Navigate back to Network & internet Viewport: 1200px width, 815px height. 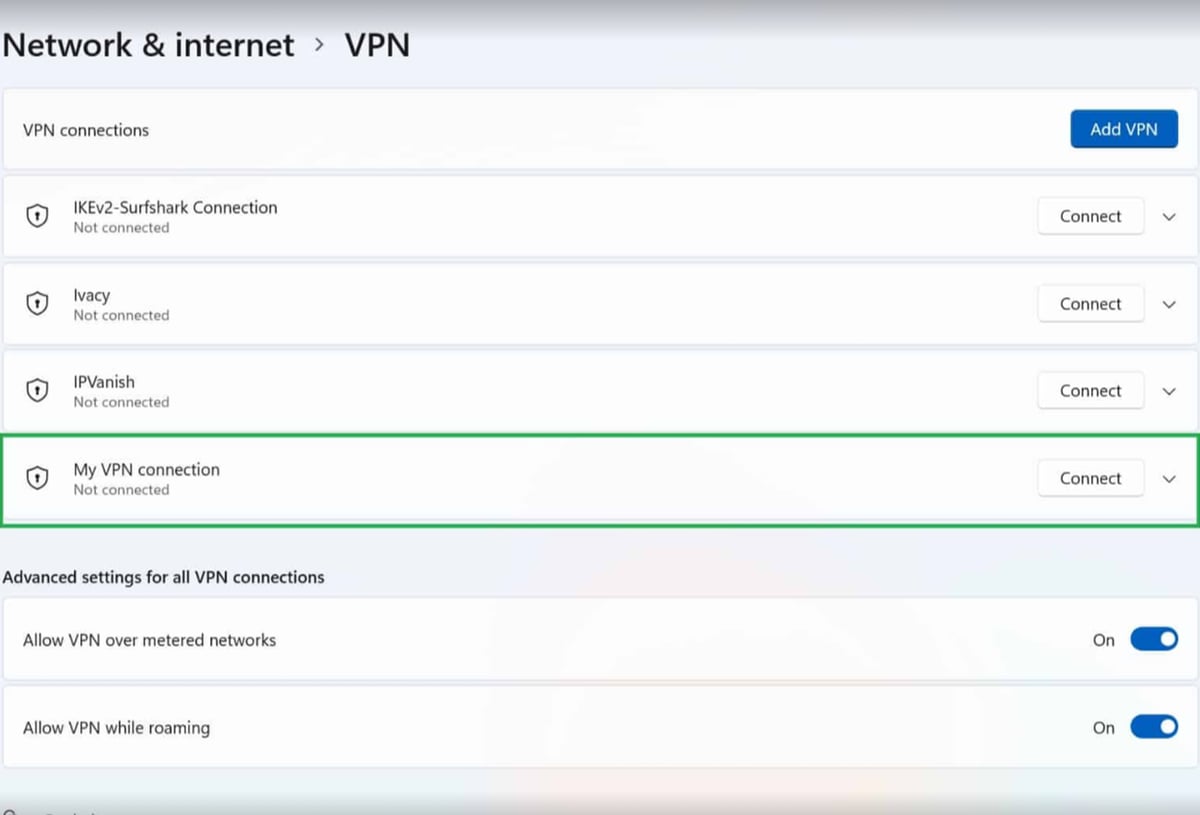click(x=148, y=44)
